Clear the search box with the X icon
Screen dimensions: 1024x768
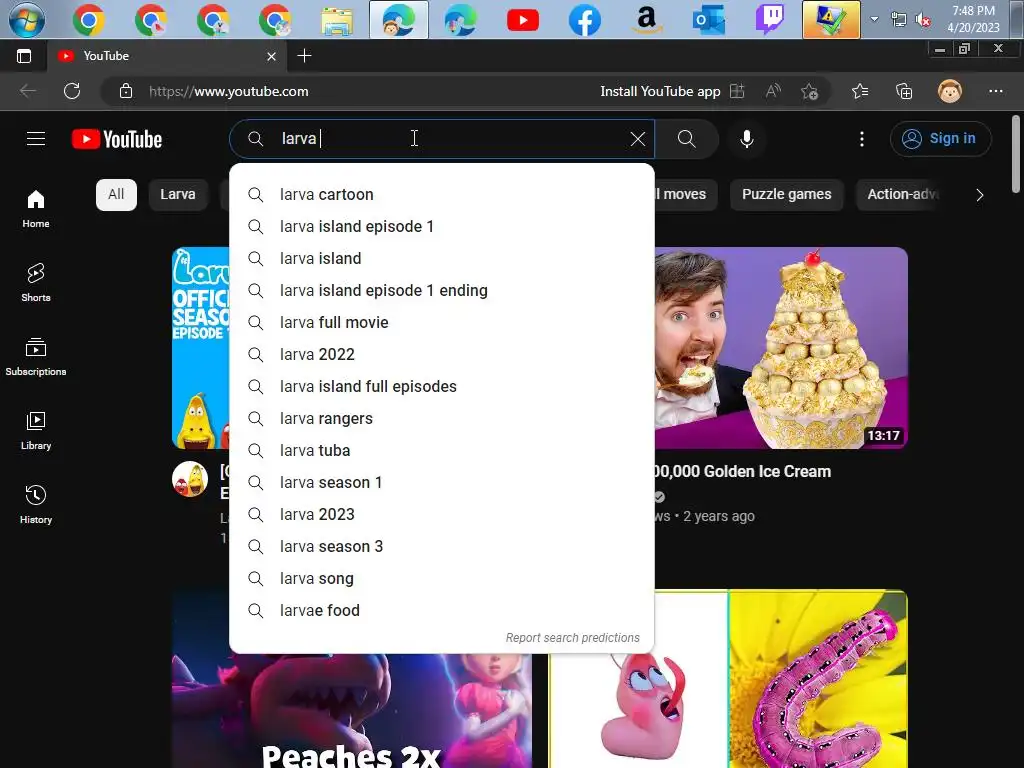637,138
